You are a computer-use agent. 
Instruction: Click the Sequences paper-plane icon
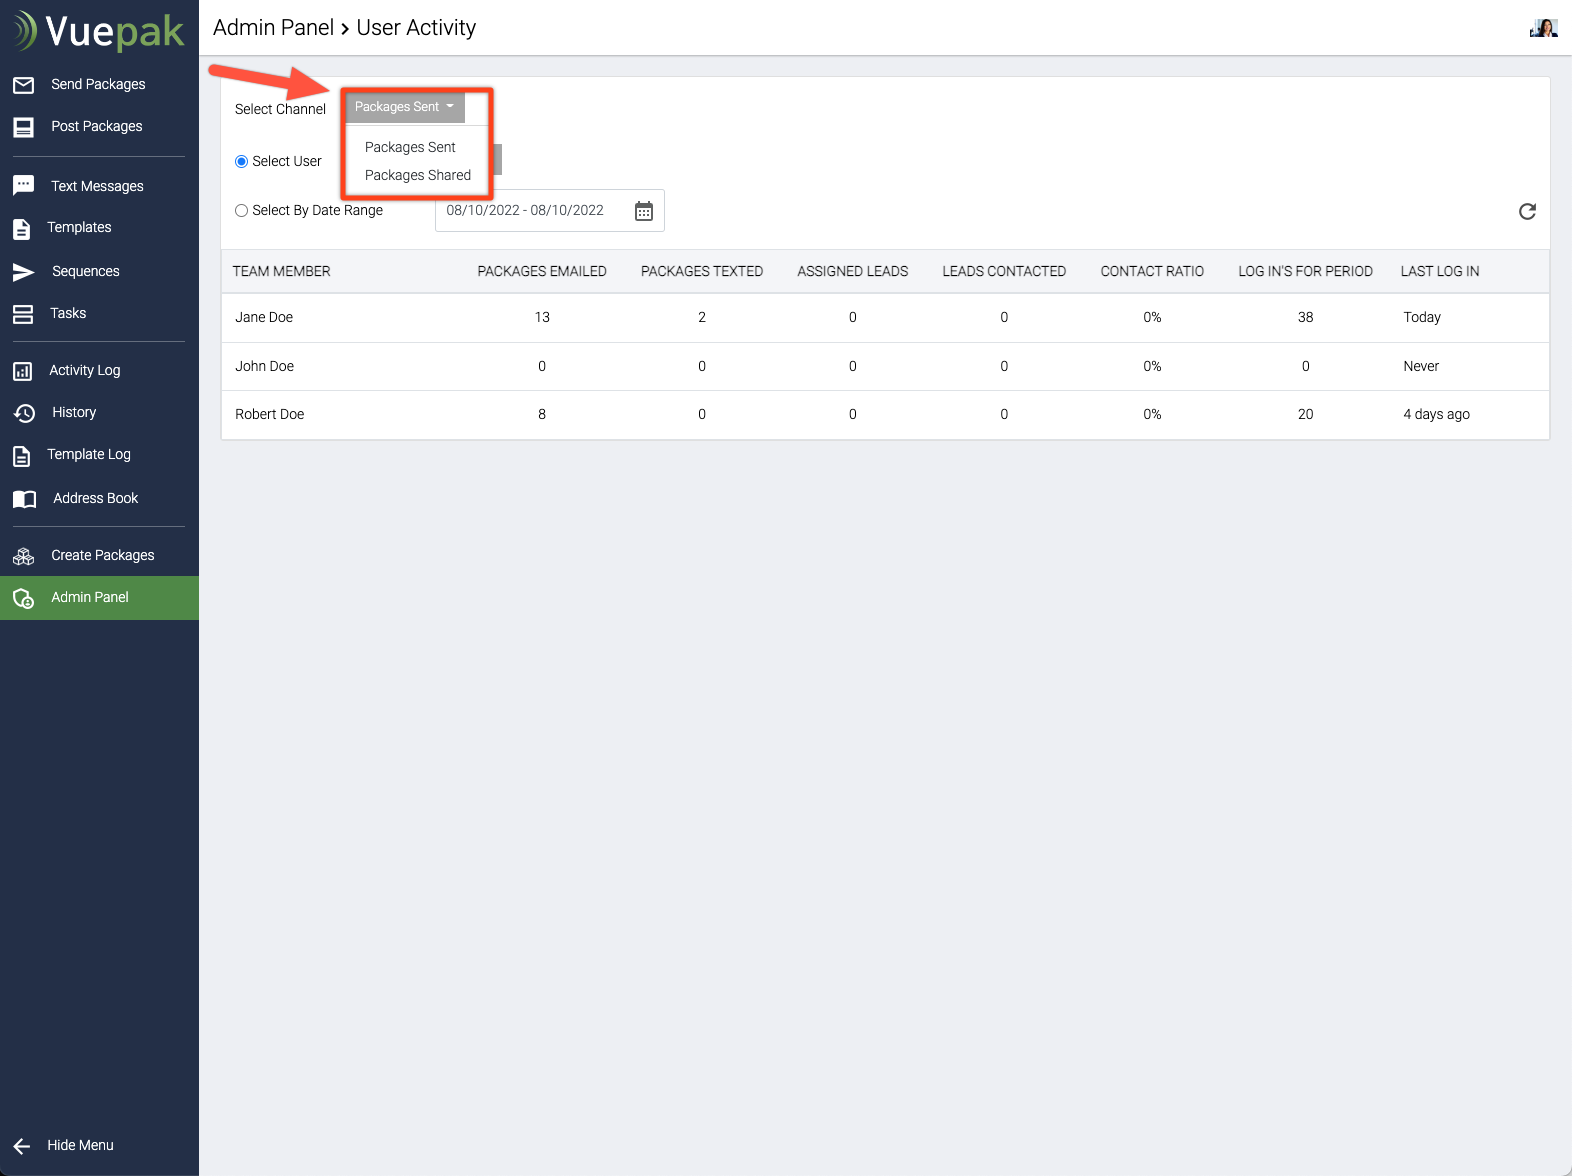tap(24, 272)
